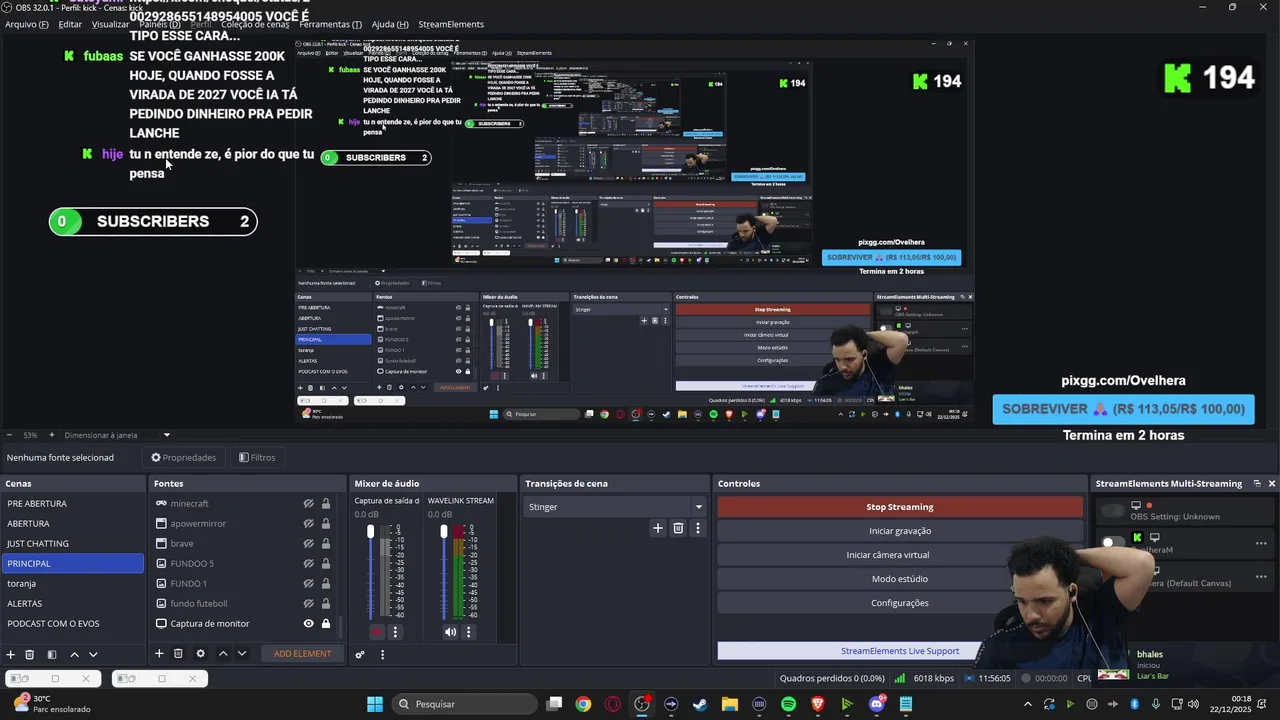Viewport: 1280px width, 720px height.
Task: Open File Explorer from the taskbar
Action: (730, 704)
